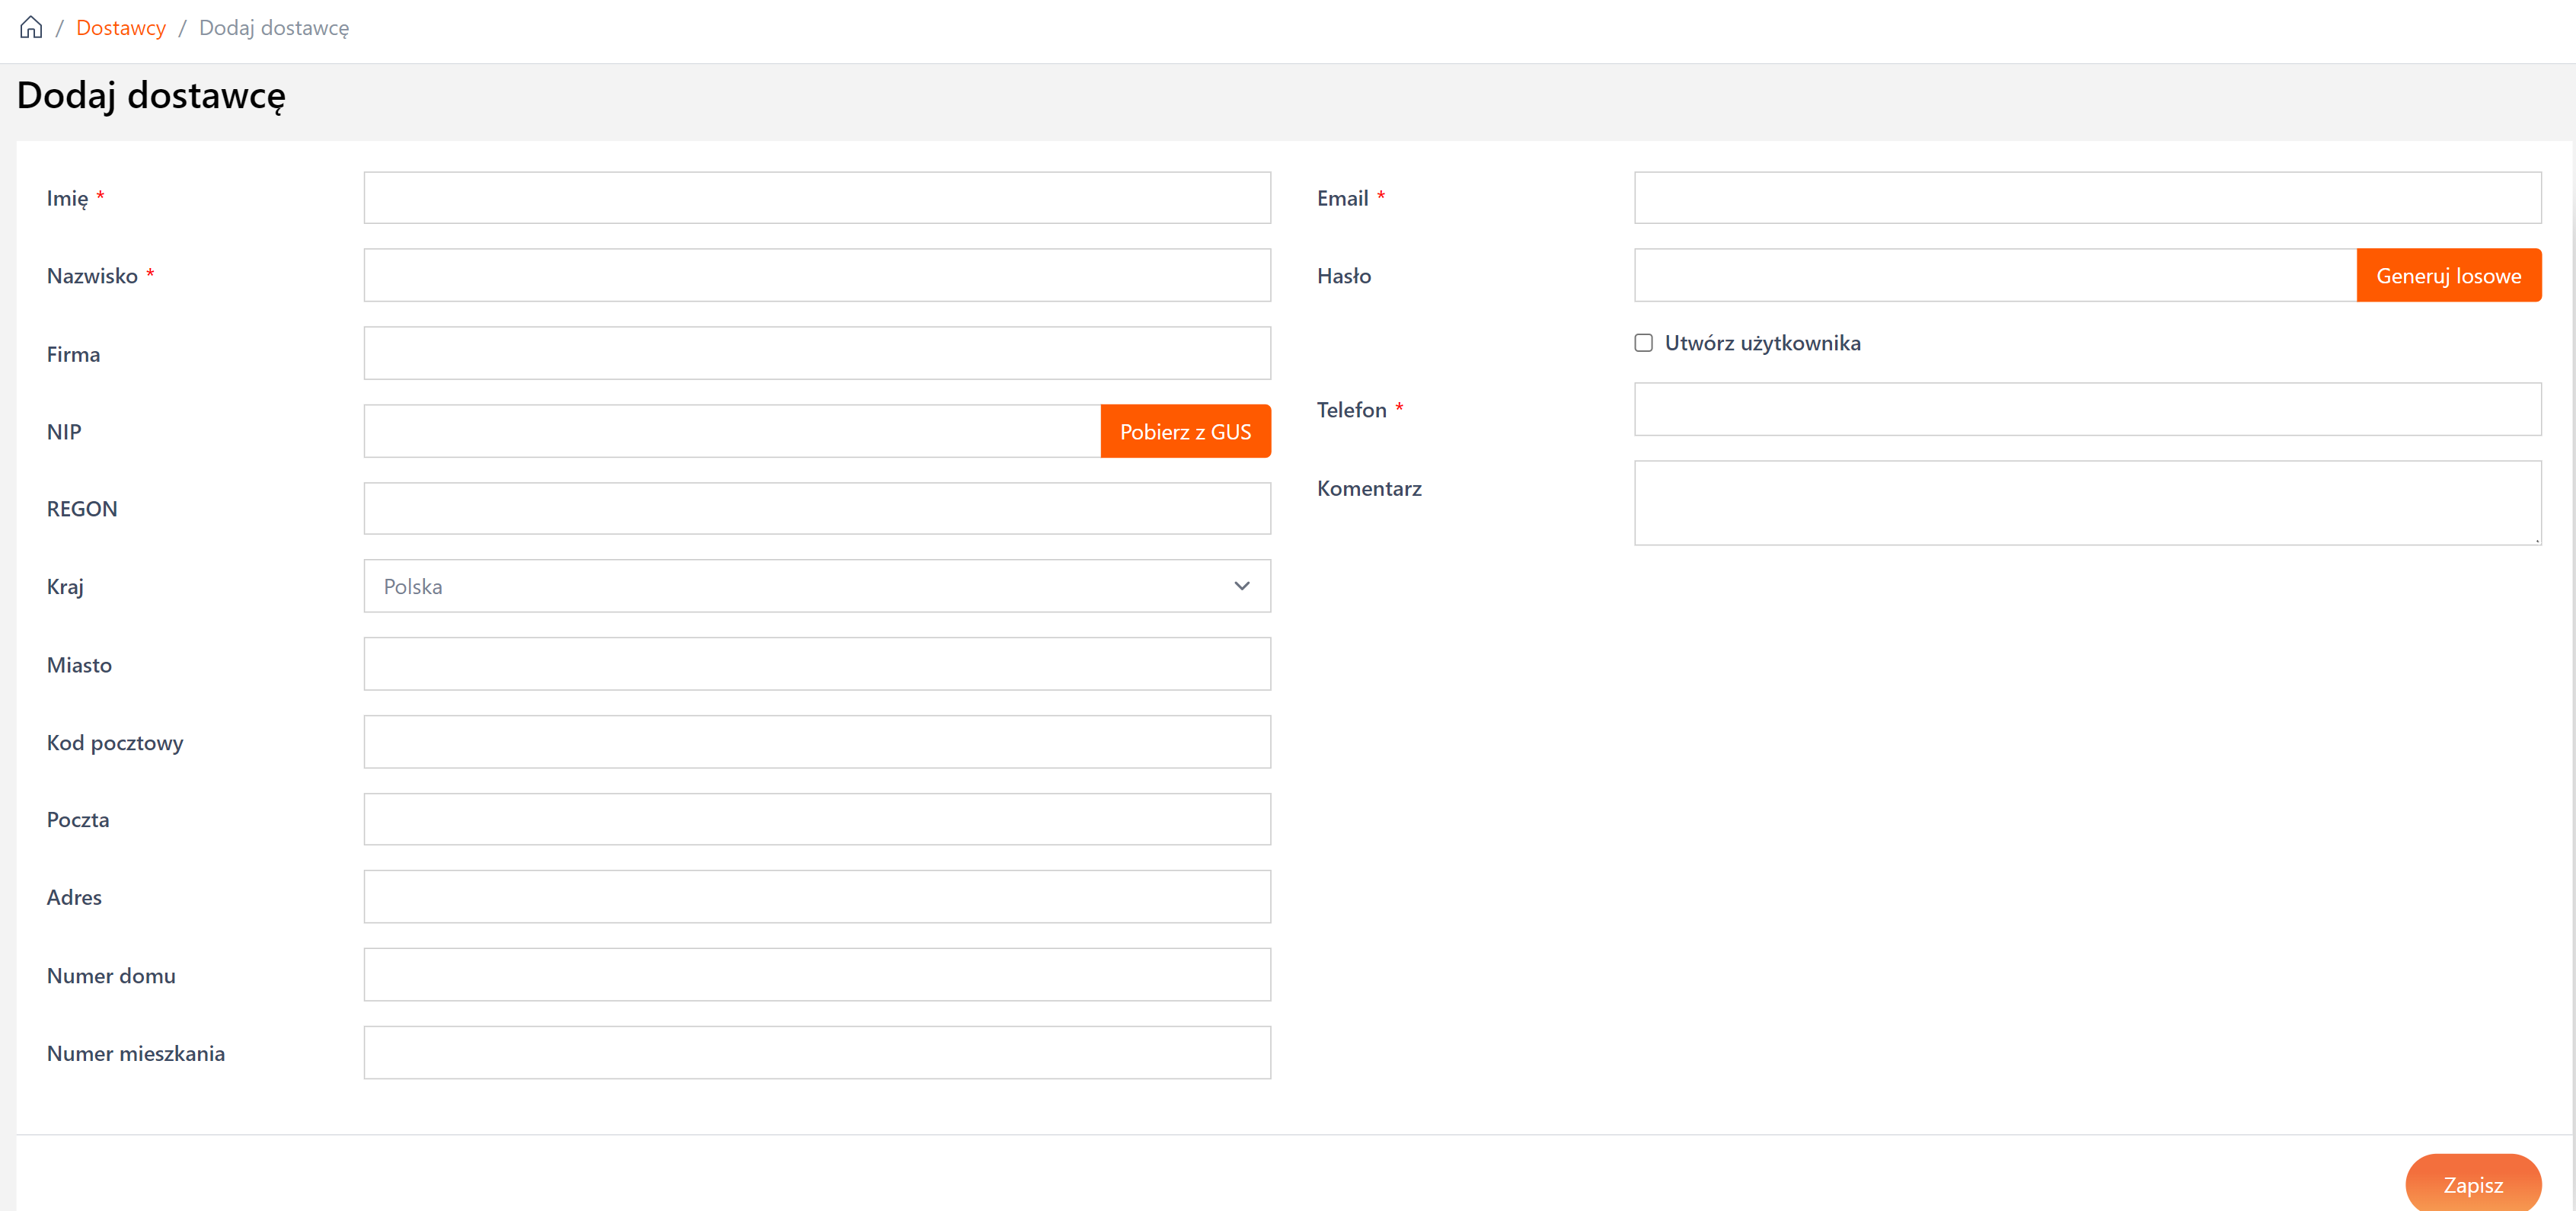Focus the Kod pocztowy field
2576x1211 pixels.
(816, 742)
